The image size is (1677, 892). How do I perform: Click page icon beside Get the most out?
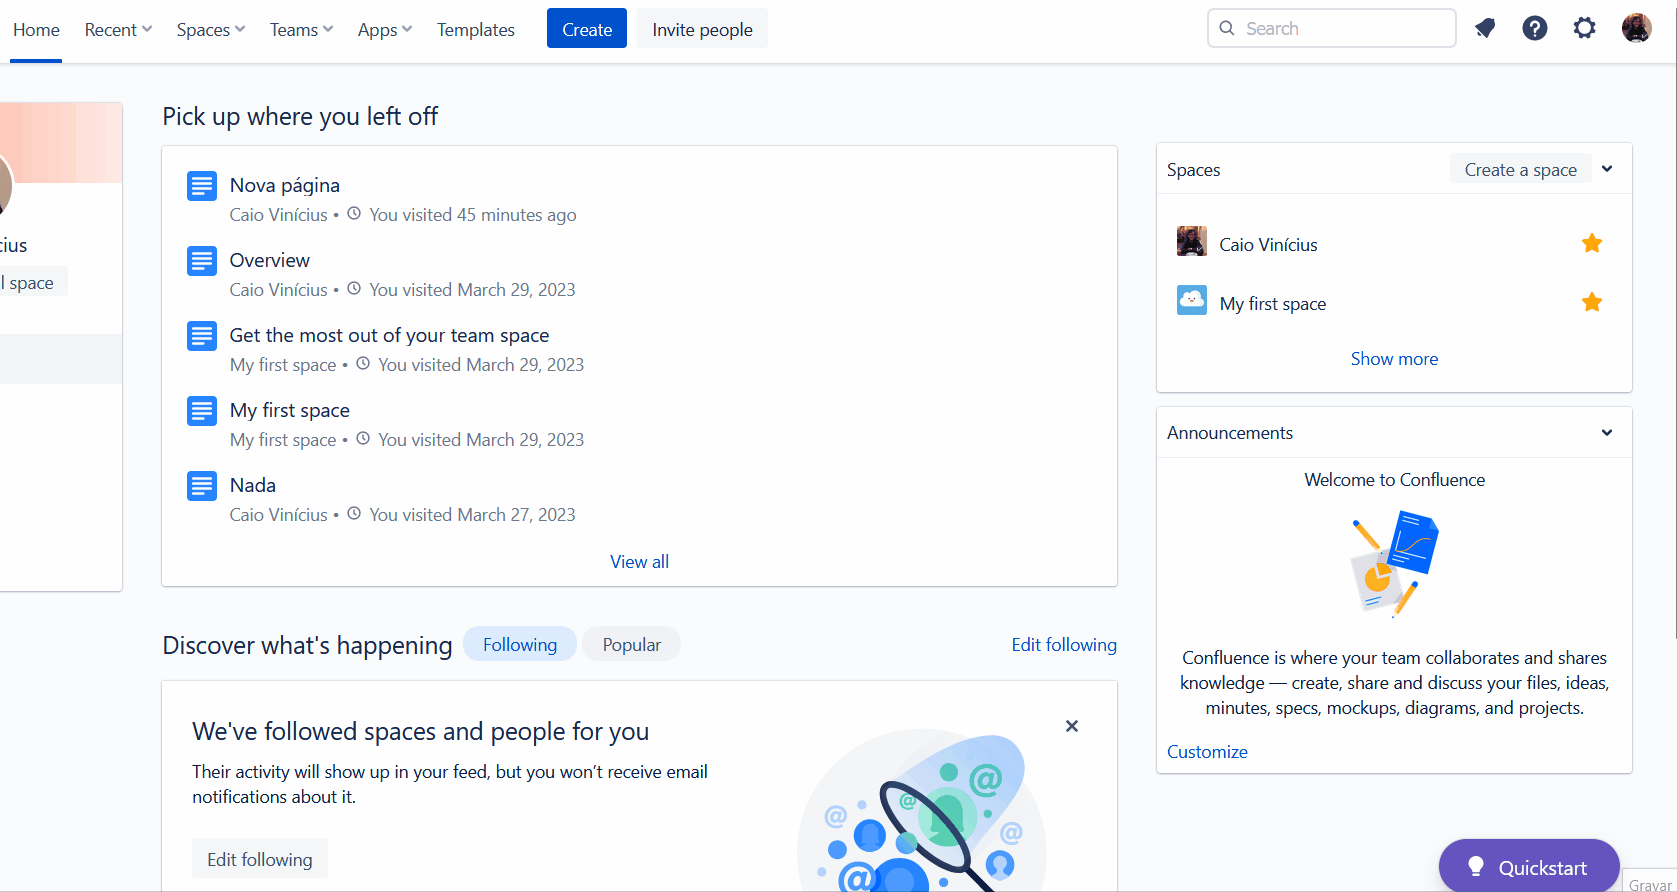pos(202,336)
